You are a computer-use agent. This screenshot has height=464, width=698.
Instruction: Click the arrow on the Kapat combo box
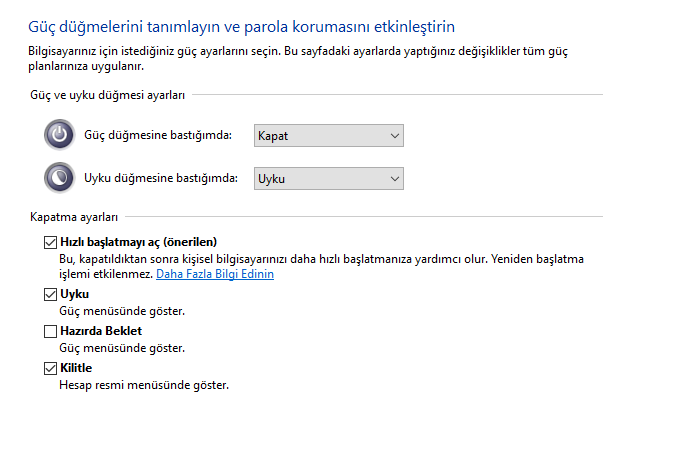coord(394,135)
